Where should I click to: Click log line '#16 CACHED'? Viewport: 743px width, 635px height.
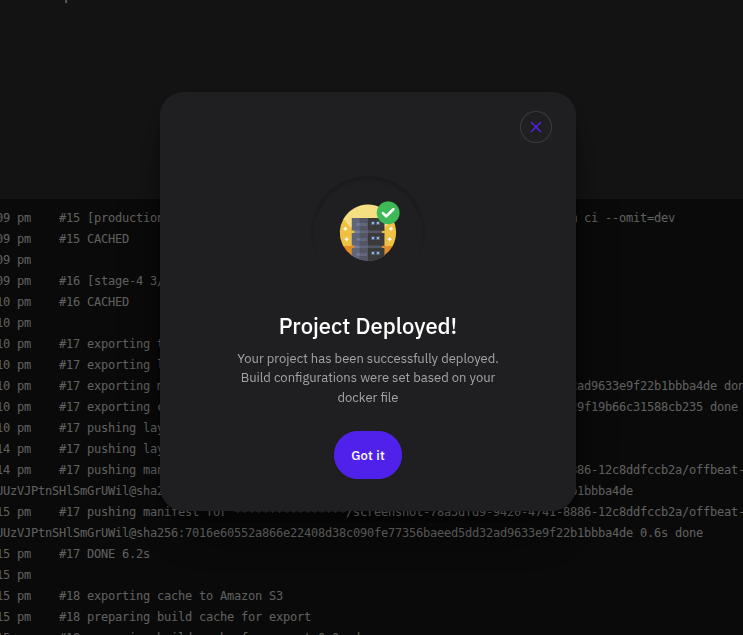click(x=94, y=302)
